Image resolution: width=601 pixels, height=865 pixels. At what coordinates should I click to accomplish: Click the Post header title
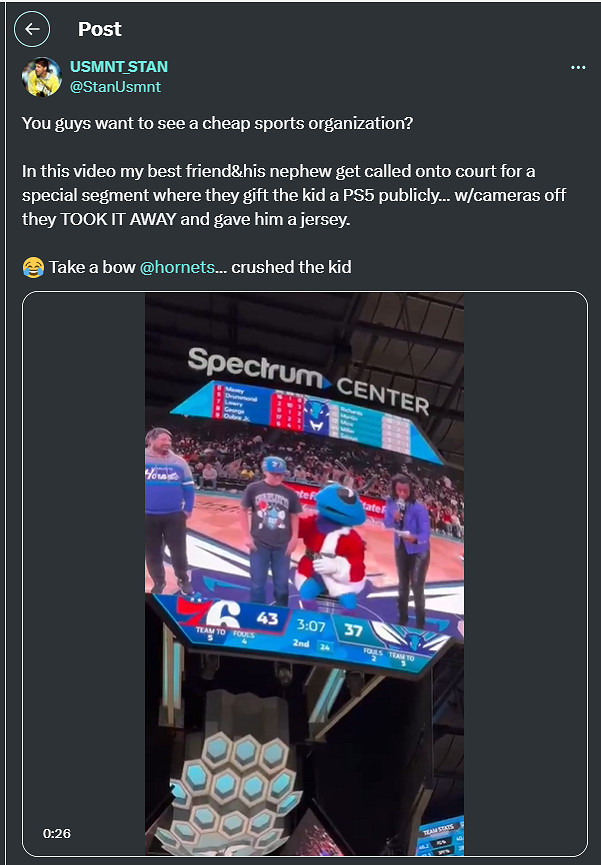tap(99, 29)
